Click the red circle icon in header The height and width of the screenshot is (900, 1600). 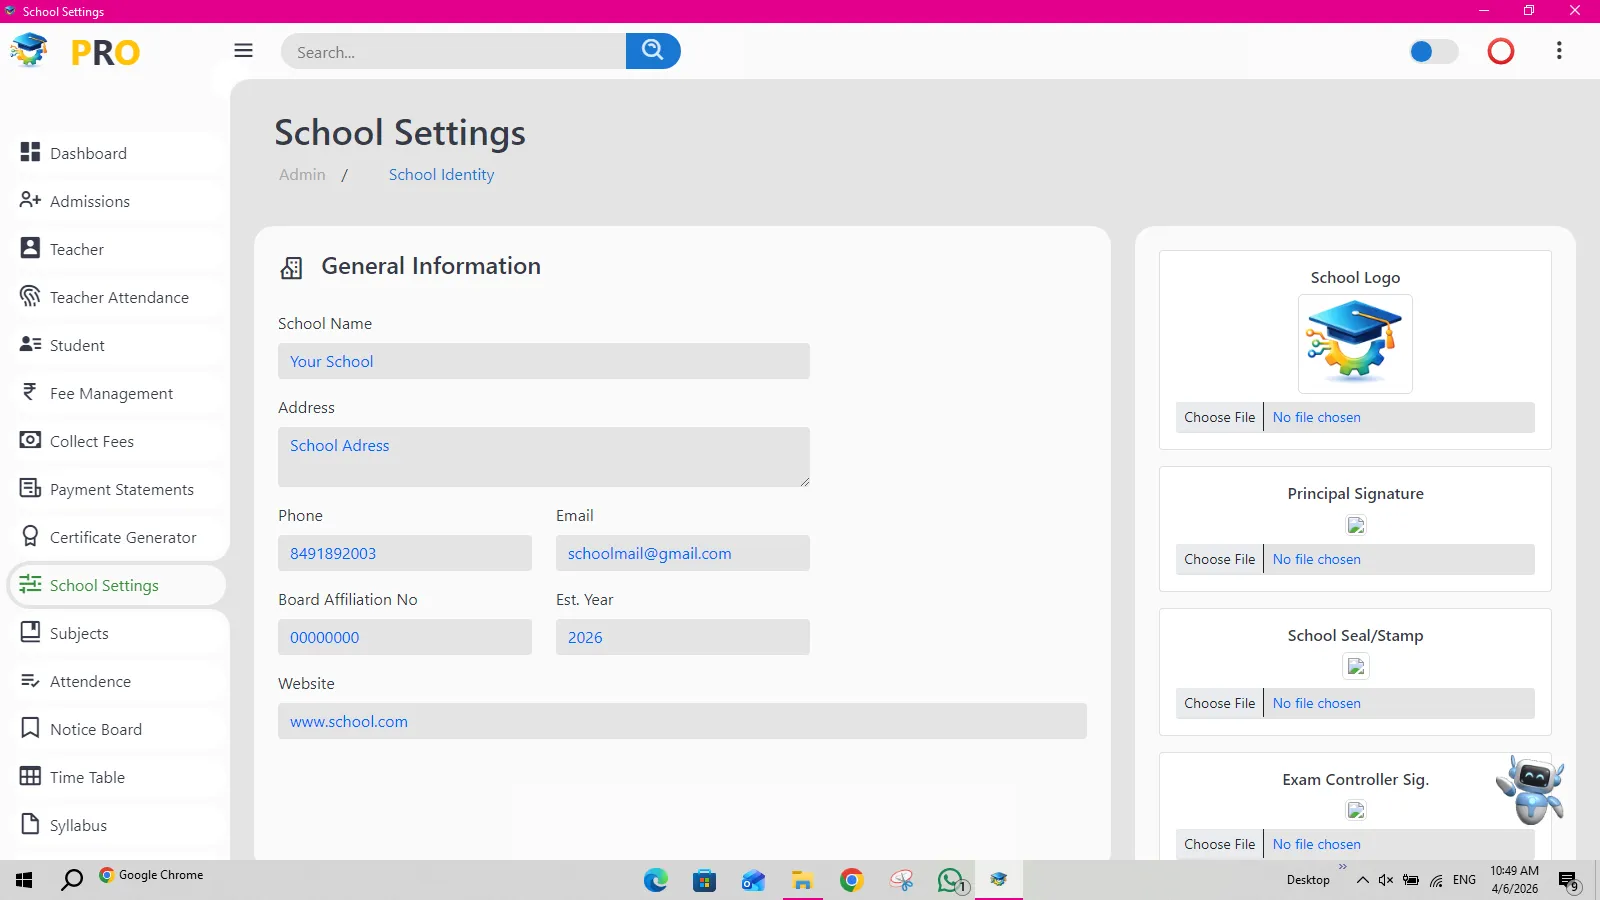1501,51
